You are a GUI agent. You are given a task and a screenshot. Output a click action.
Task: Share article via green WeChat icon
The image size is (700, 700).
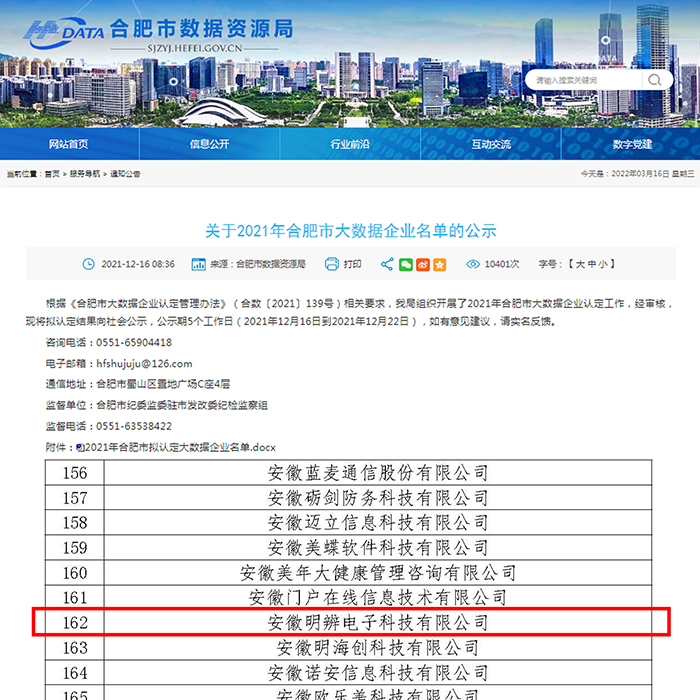(x=406, y=264)
